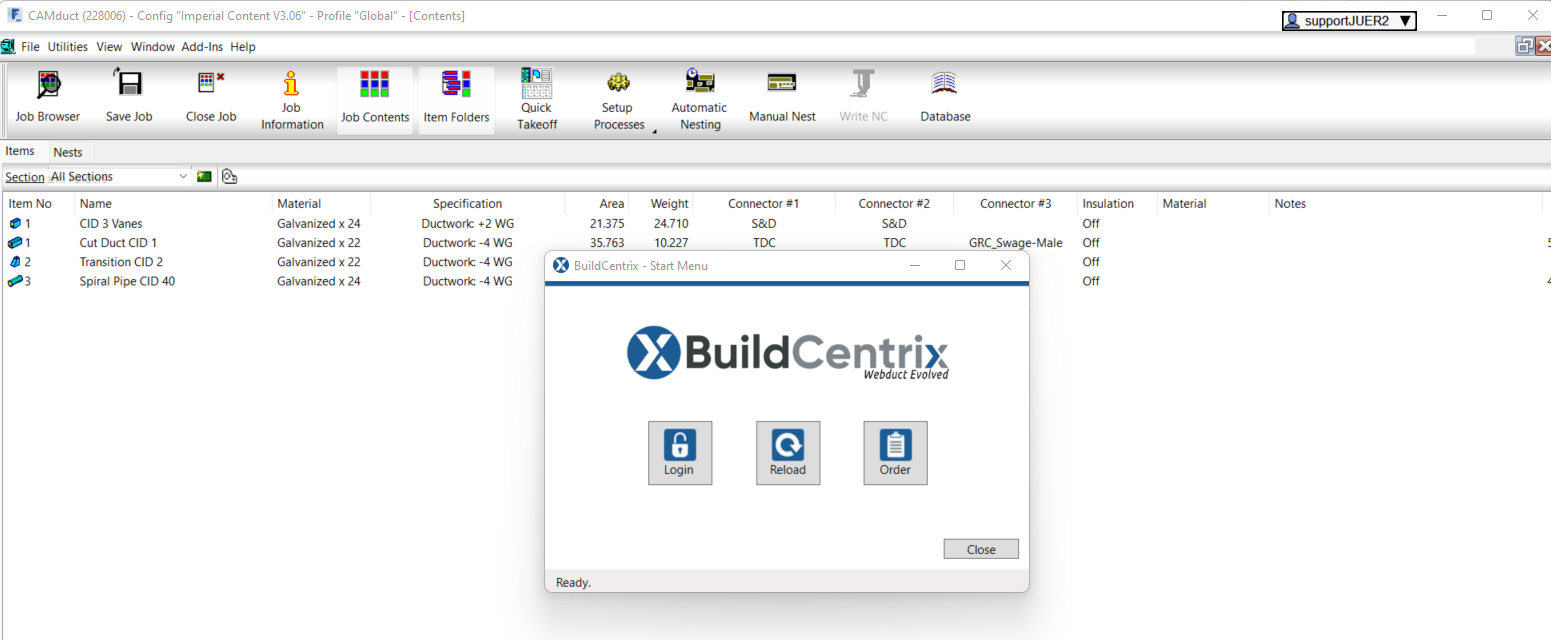Open the Item Folders view
The height and width of the screenshot is (640, 1551).
(x=456, y=97)
